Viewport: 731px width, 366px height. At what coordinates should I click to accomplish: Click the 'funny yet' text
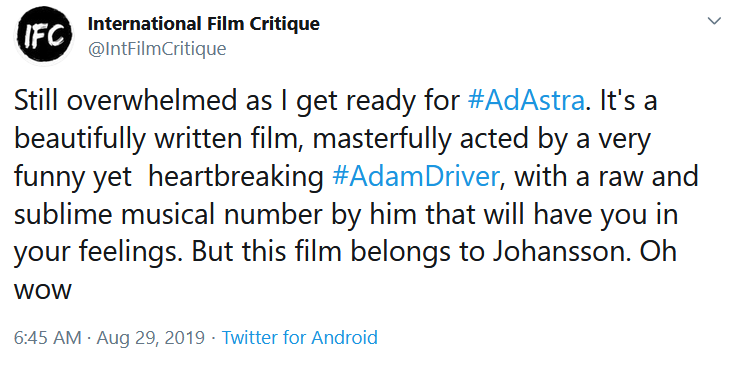[73, 178]
